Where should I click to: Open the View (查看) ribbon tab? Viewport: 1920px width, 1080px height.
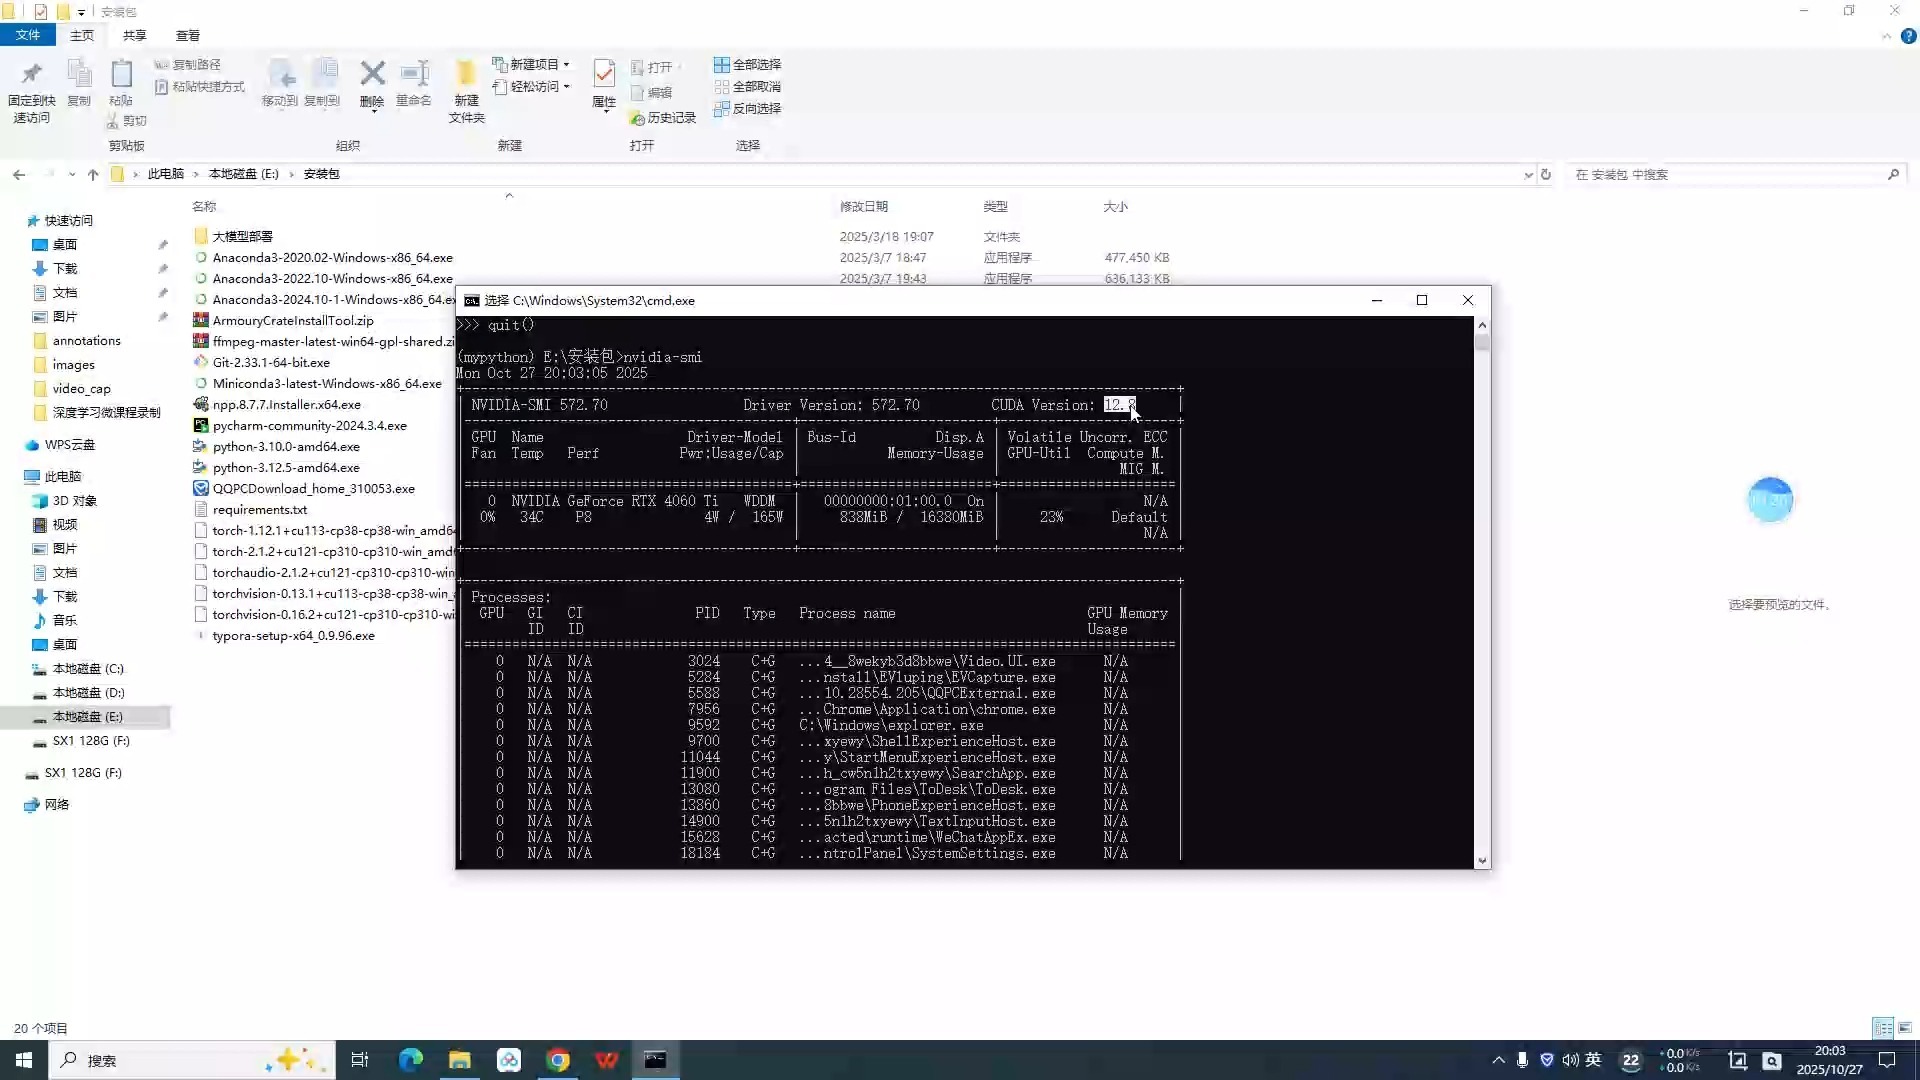[187, 35]
